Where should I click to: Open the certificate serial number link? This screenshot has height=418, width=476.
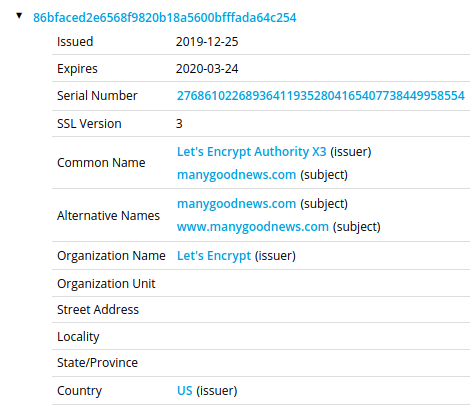[321, 96]
